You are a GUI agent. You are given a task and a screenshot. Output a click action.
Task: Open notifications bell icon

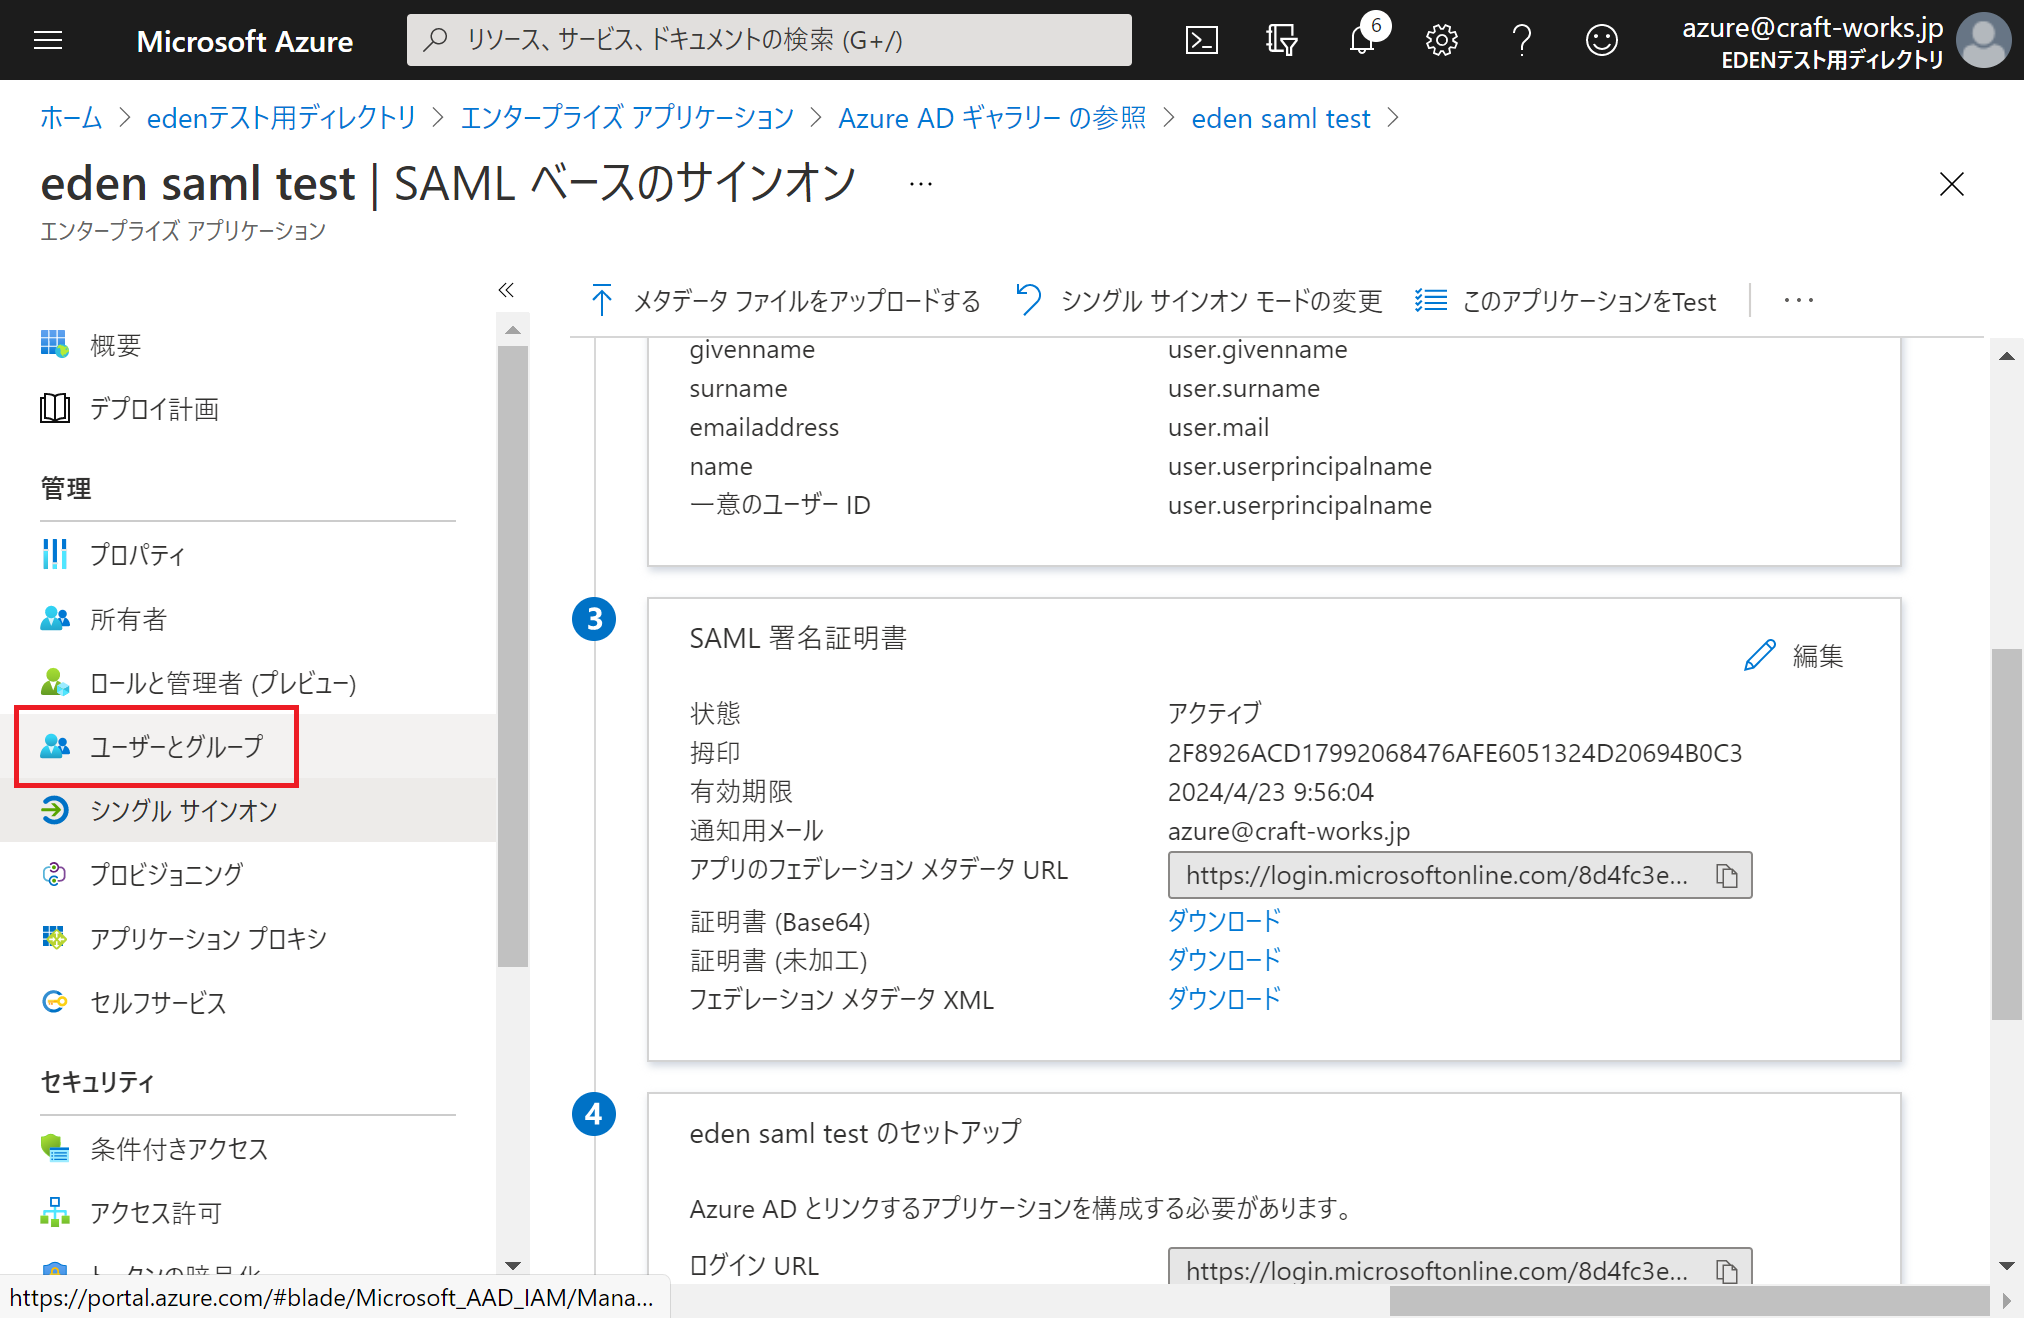click(x=1361, y=40)
